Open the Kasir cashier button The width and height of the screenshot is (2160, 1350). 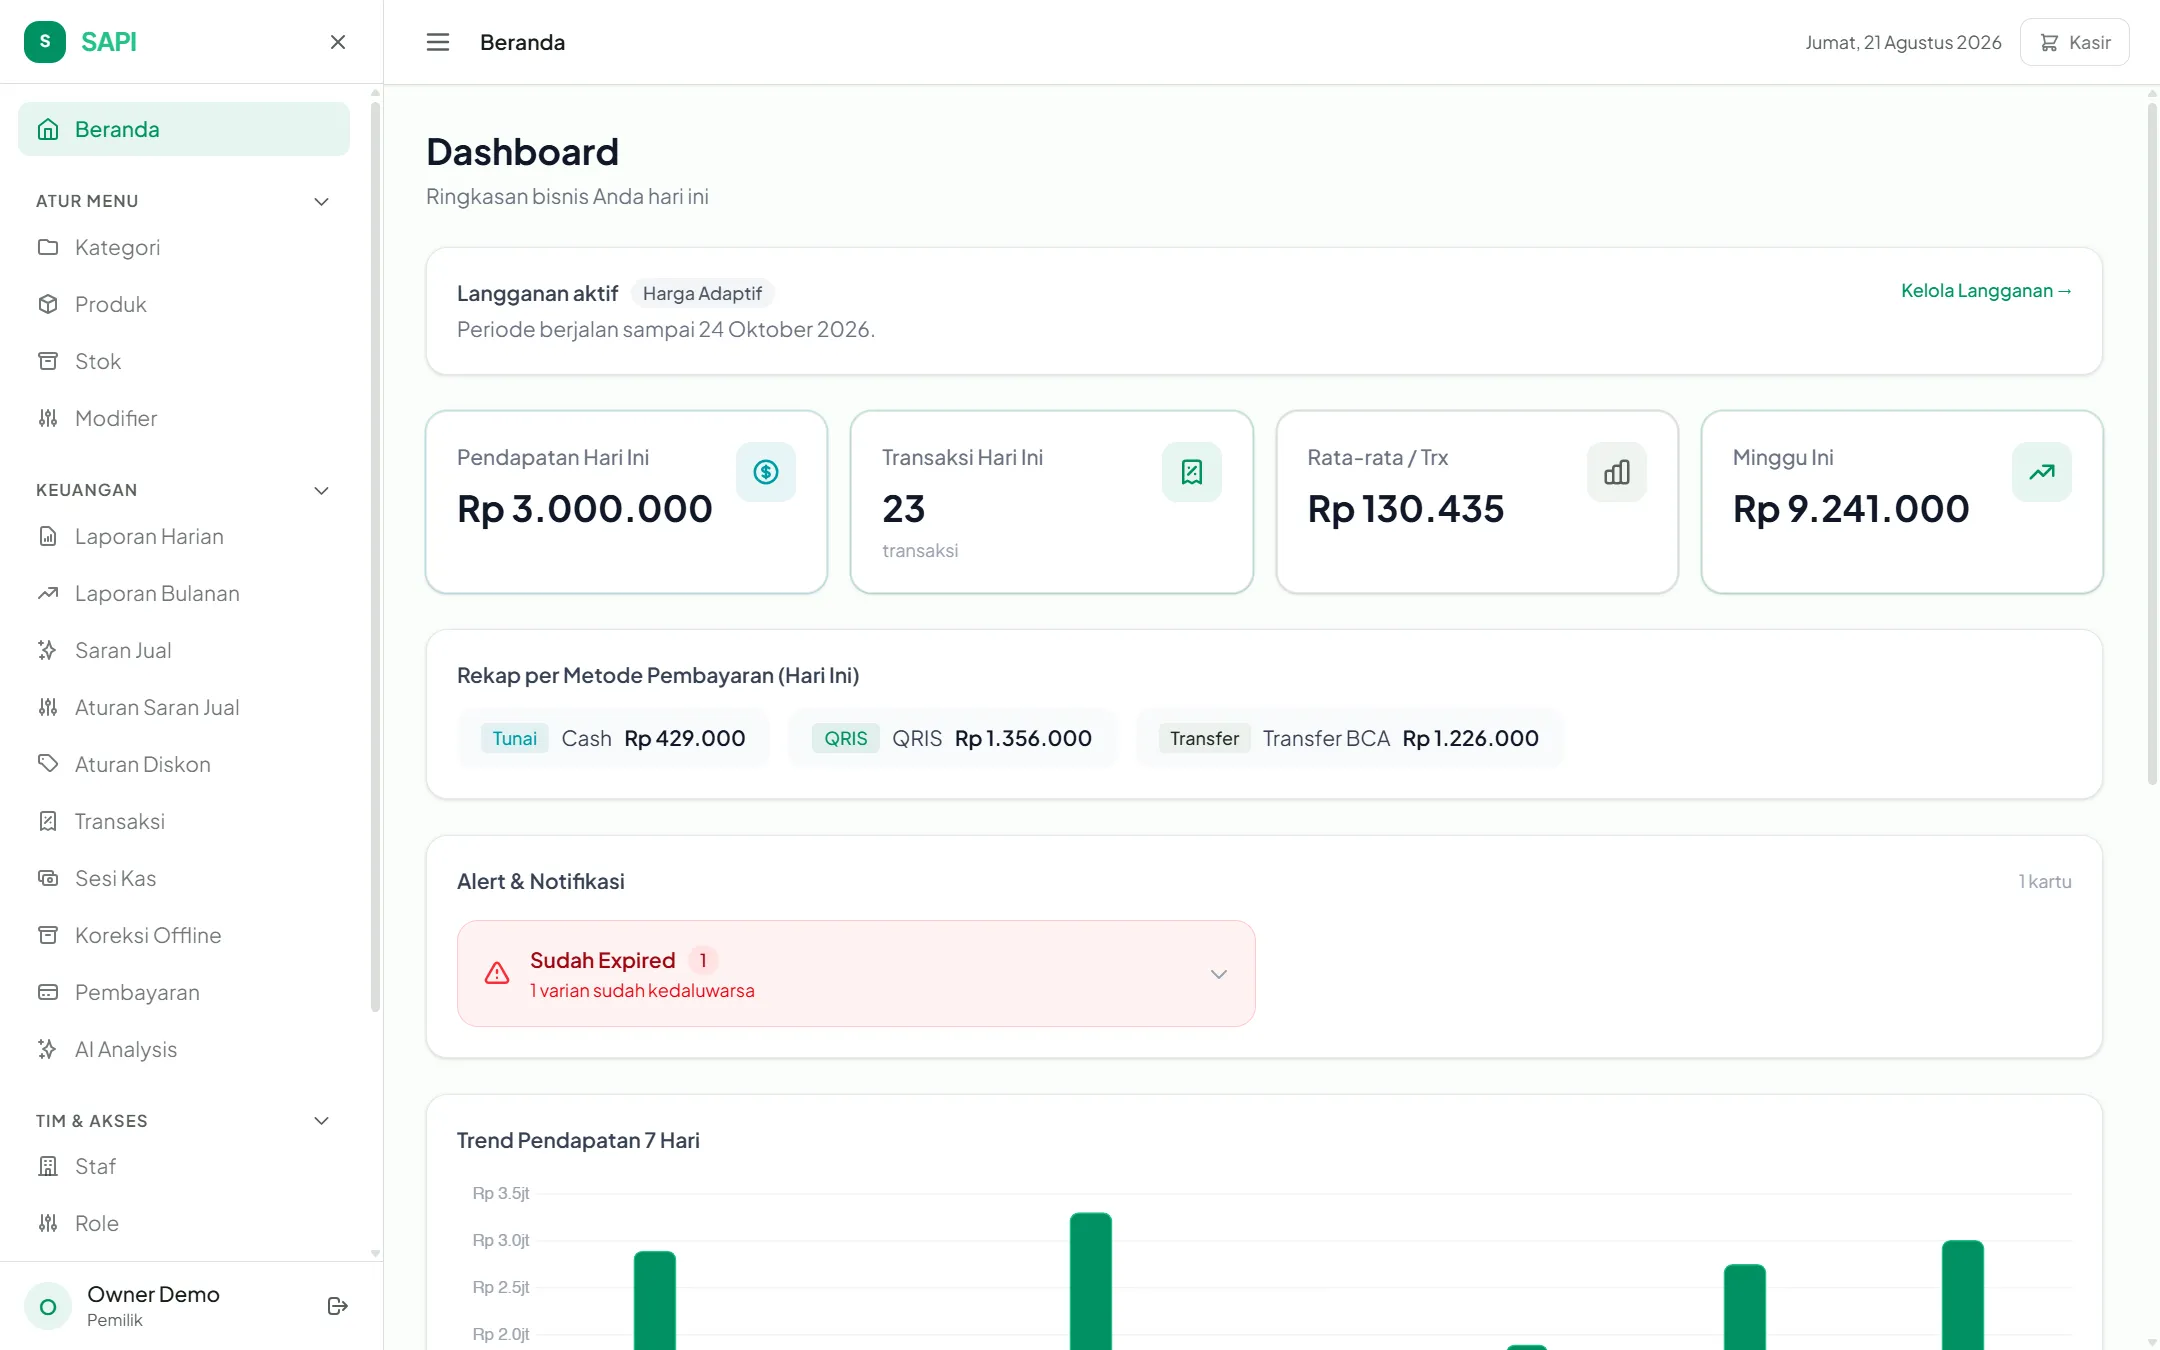(2075, 42)
